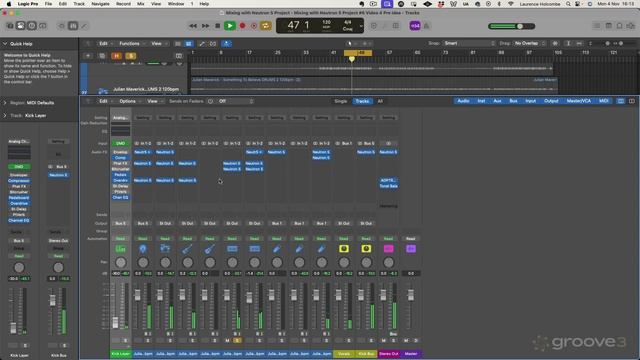
Task: Open the List Editors button at top right
Action: [597, 26]
